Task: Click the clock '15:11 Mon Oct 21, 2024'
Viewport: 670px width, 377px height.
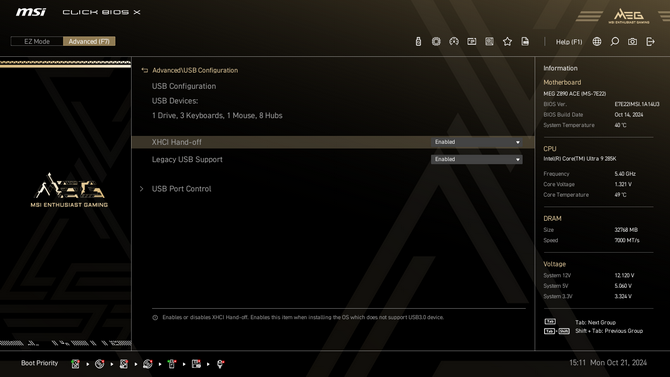Action: [x=608, y=363]
